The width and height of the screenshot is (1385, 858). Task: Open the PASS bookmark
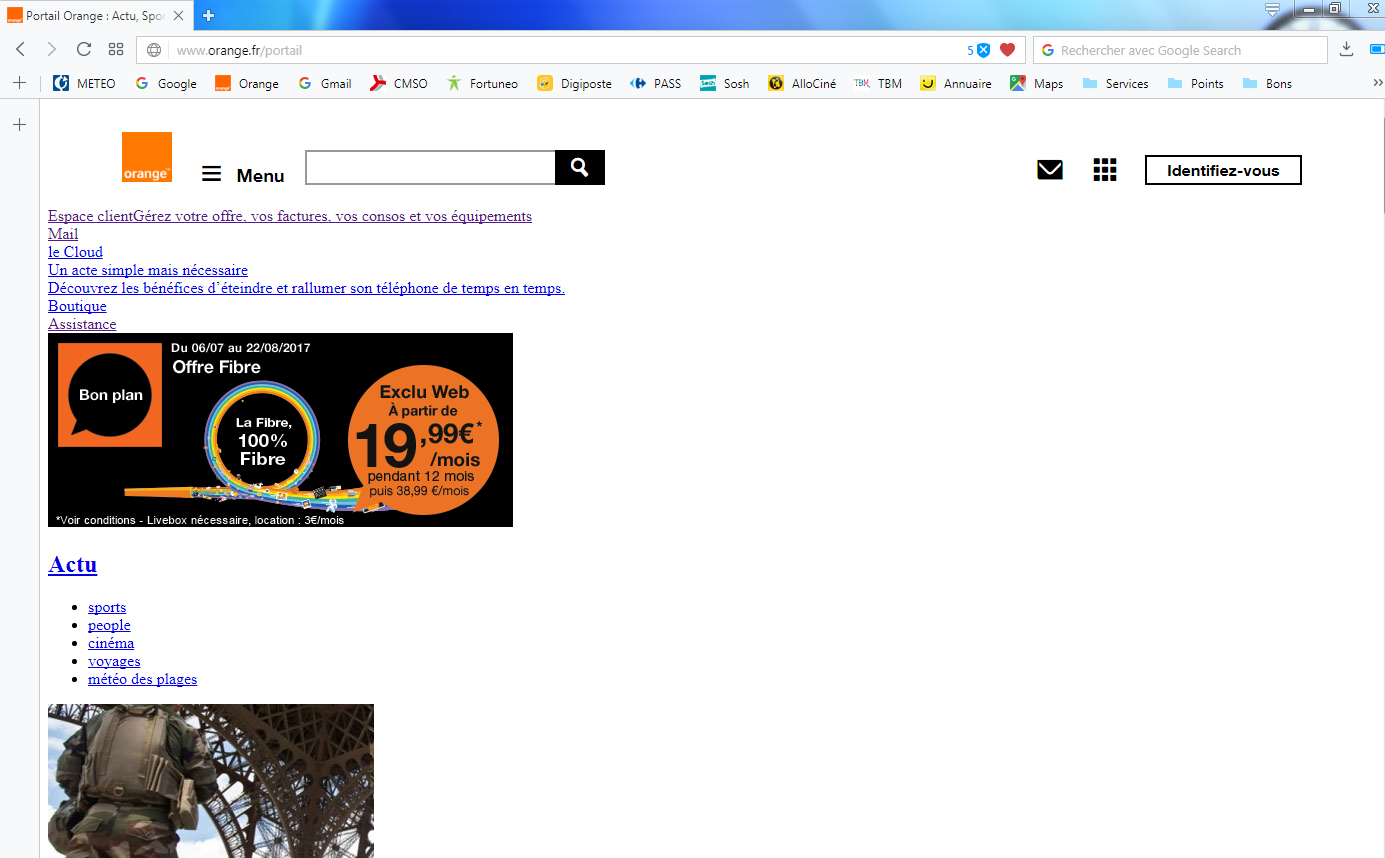pyautogui.click(x=656, y=84)
